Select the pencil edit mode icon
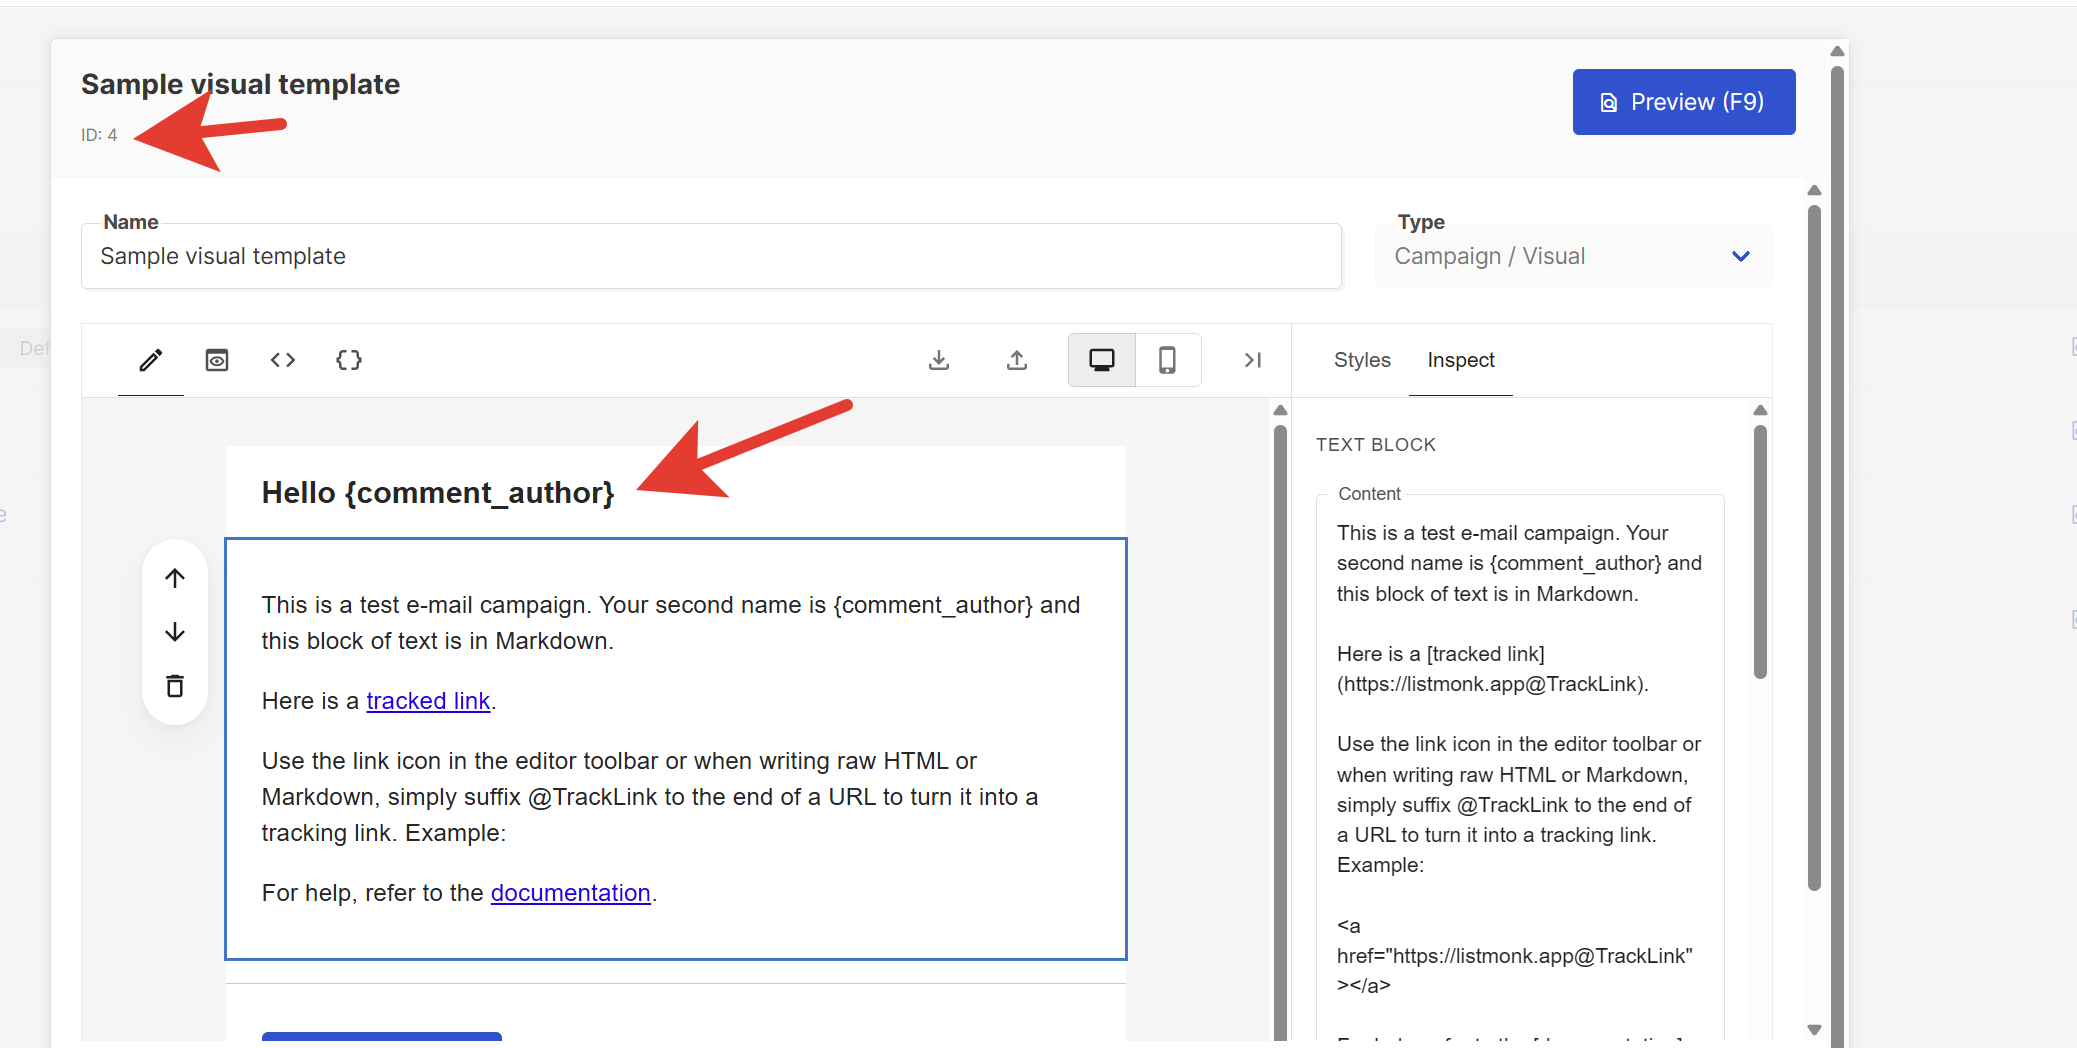The image size is (2077, 1048). coord(151,360)
